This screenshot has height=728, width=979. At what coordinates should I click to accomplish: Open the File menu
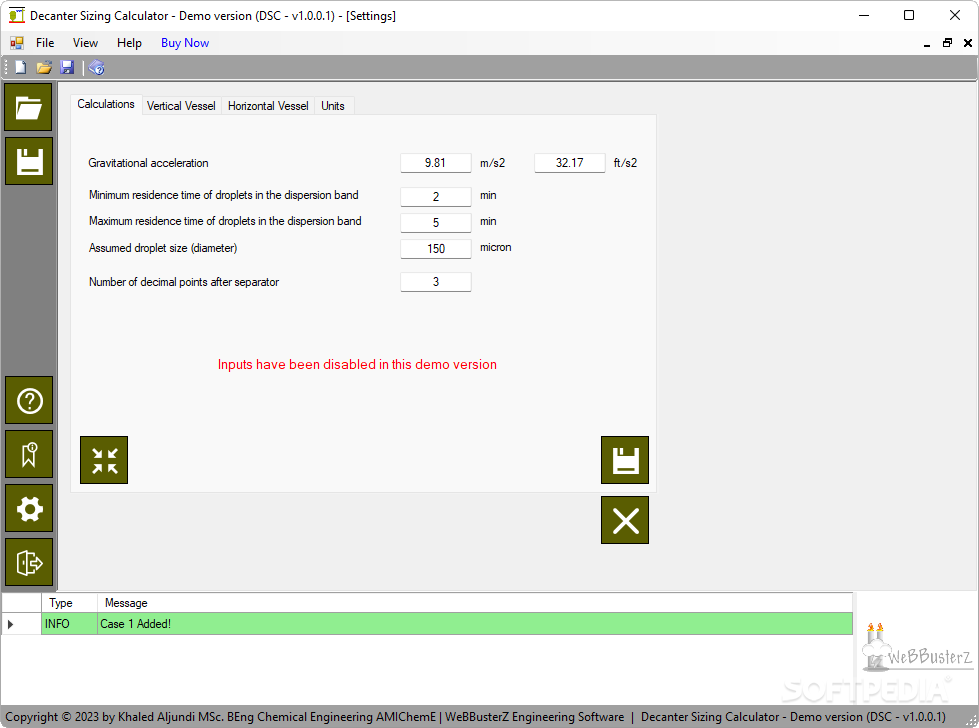pyautogui.click(x=45, y=42)
